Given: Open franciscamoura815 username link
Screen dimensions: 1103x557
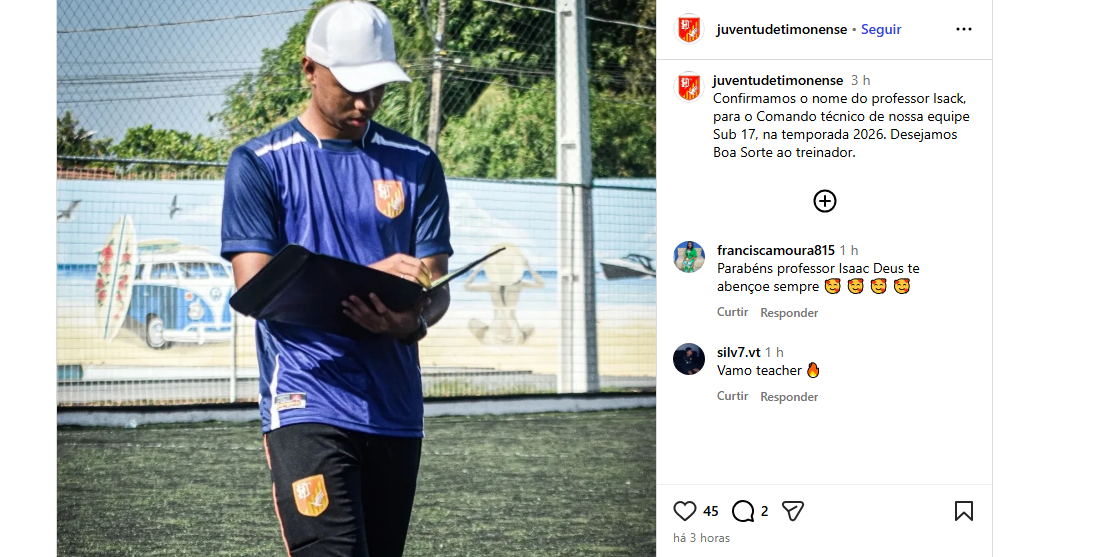Looking at the screenshot, I should [x=775, y=250].
